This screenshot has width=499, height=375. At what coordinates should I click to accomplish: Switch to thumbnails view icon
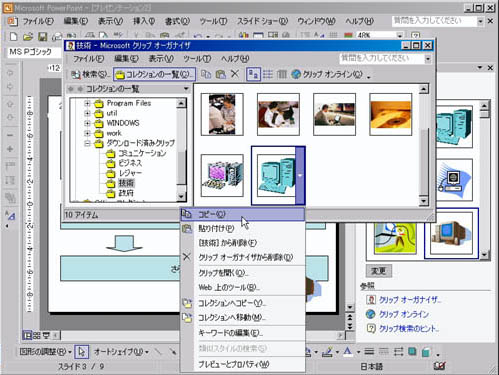point(253,74)
